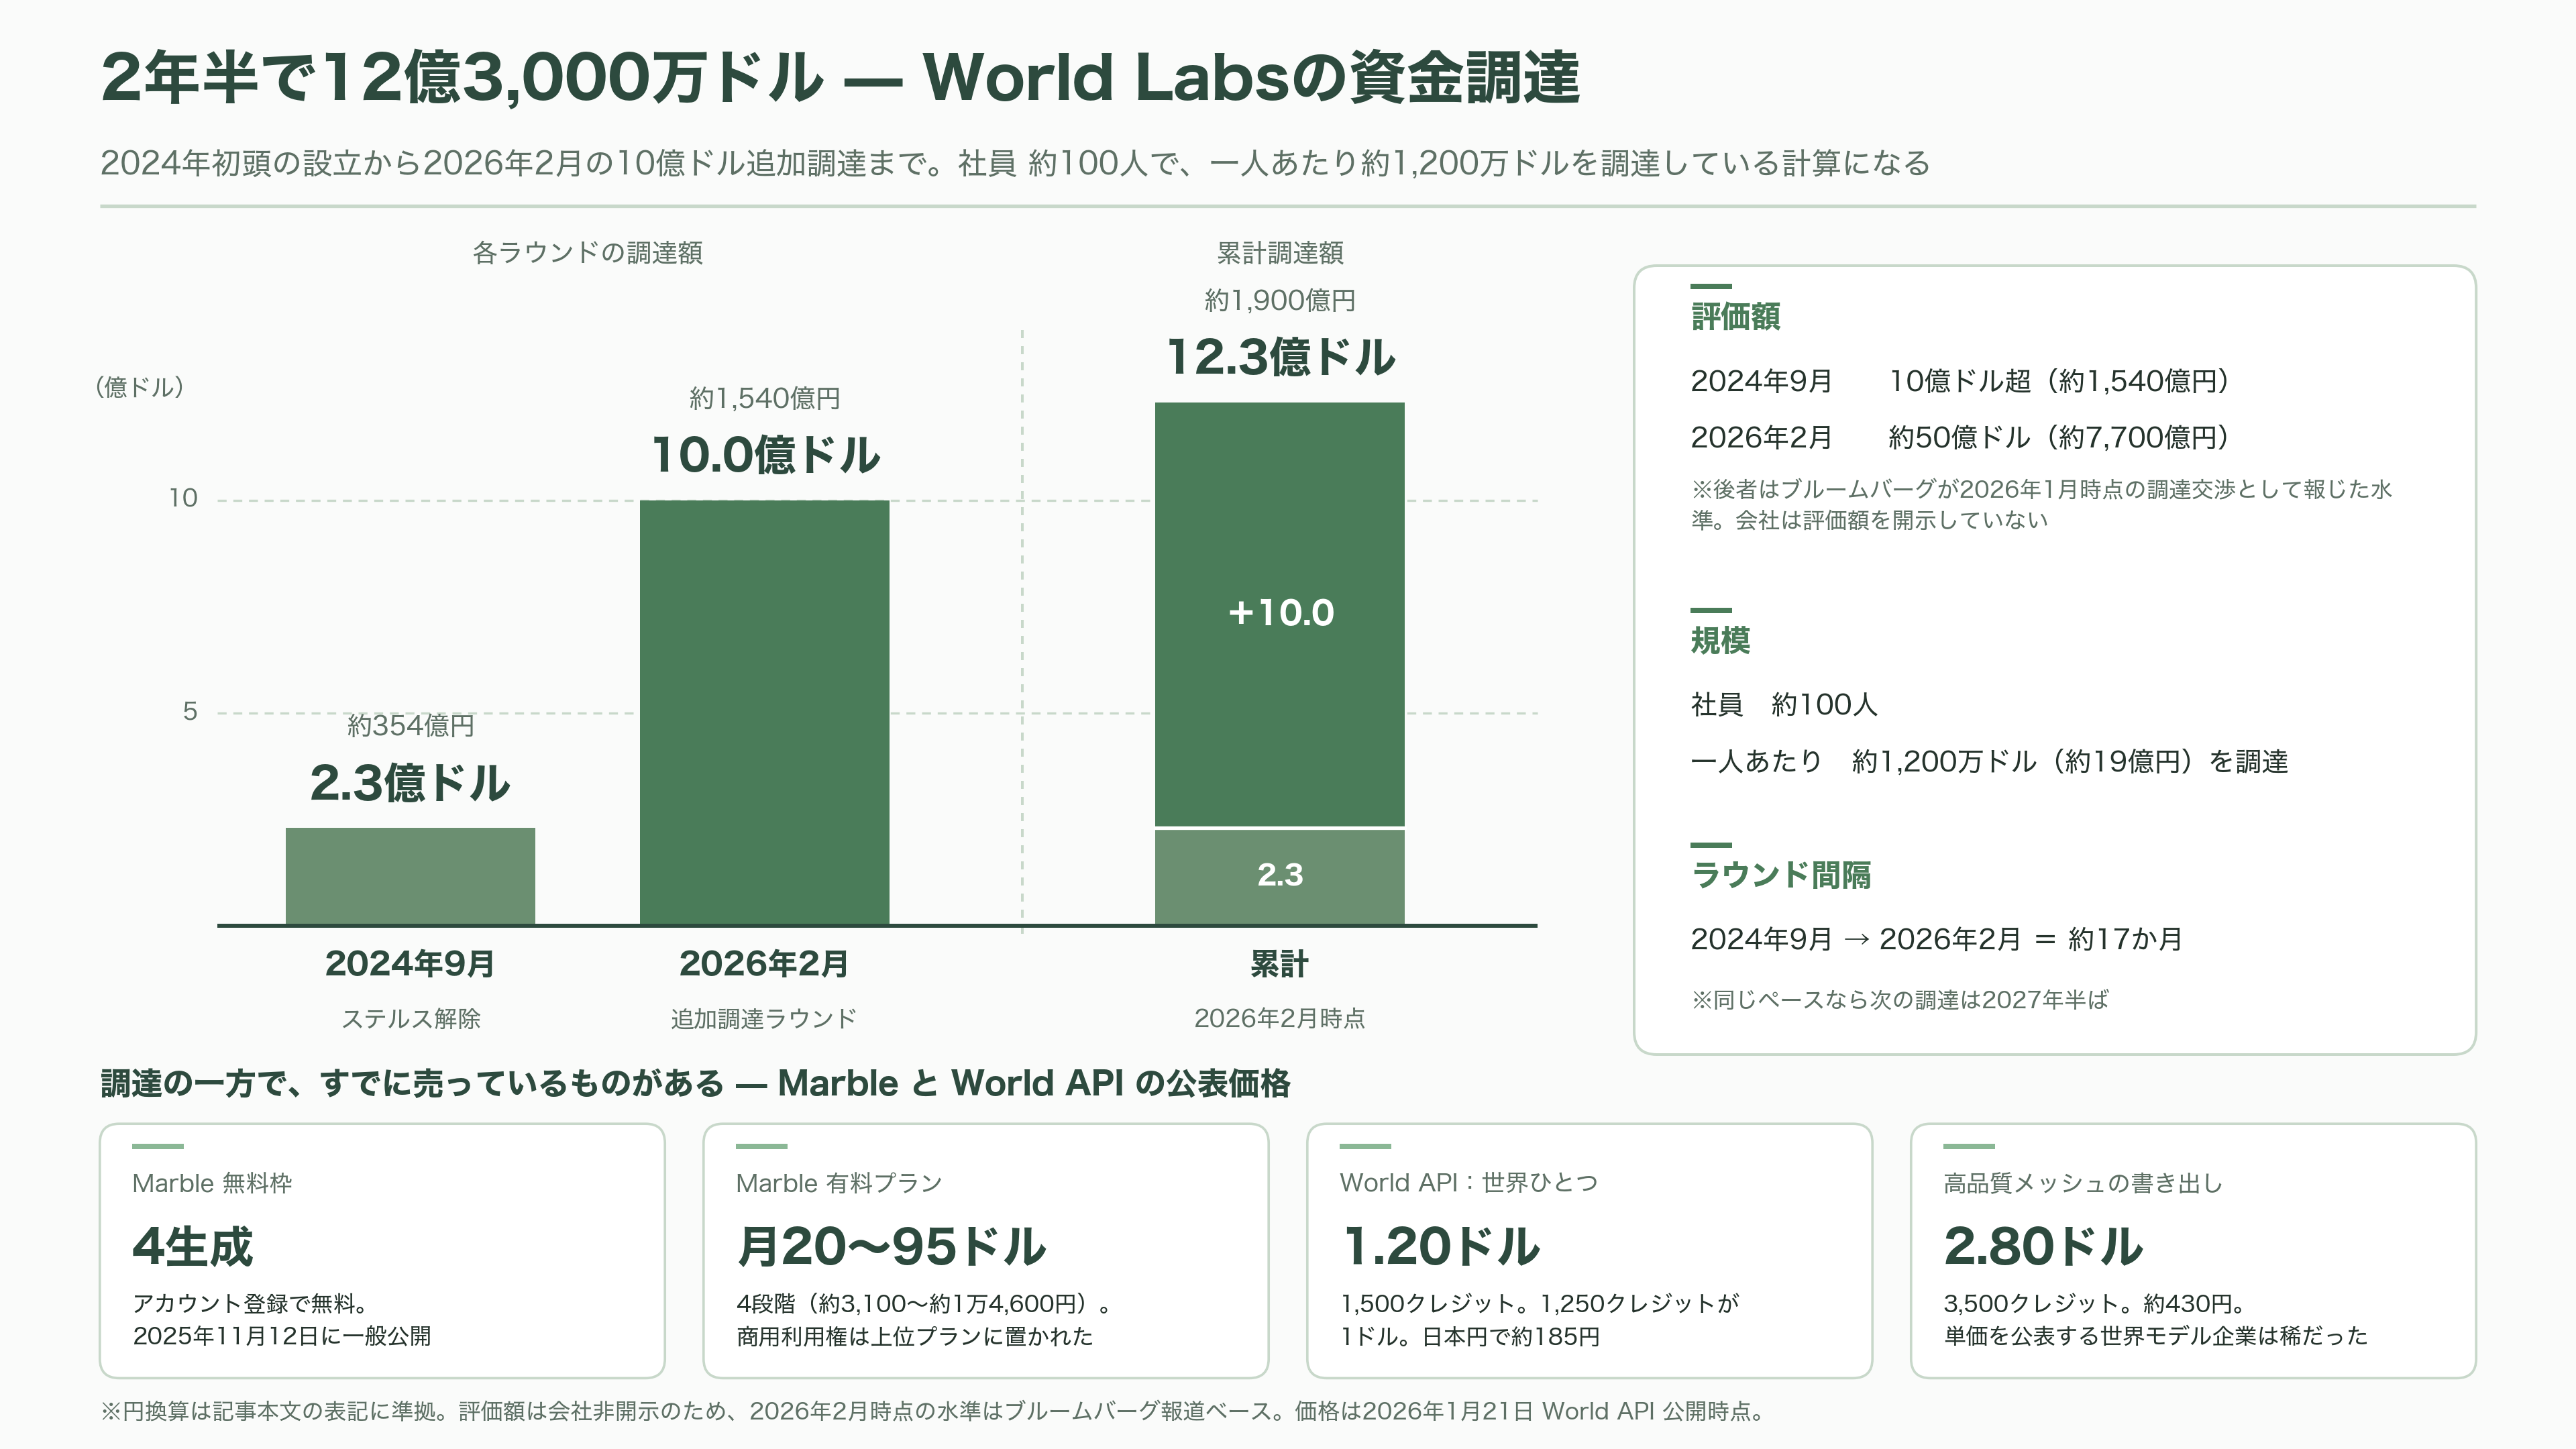Click the 2024年9月 axis label
The width and height of the screenshot is (2576, 1449).
pos(410,964)
